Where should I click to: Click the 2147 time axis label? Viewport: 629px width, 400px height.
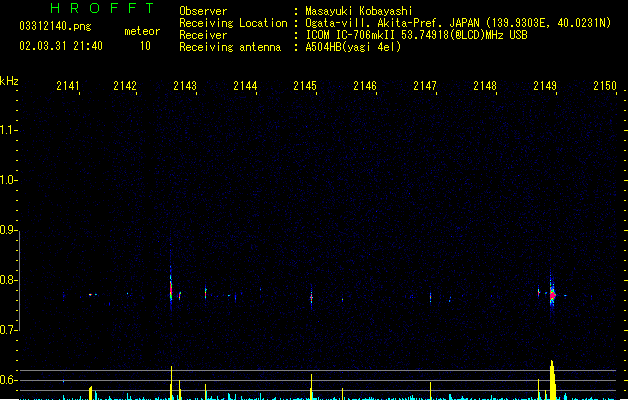[425, 86]
